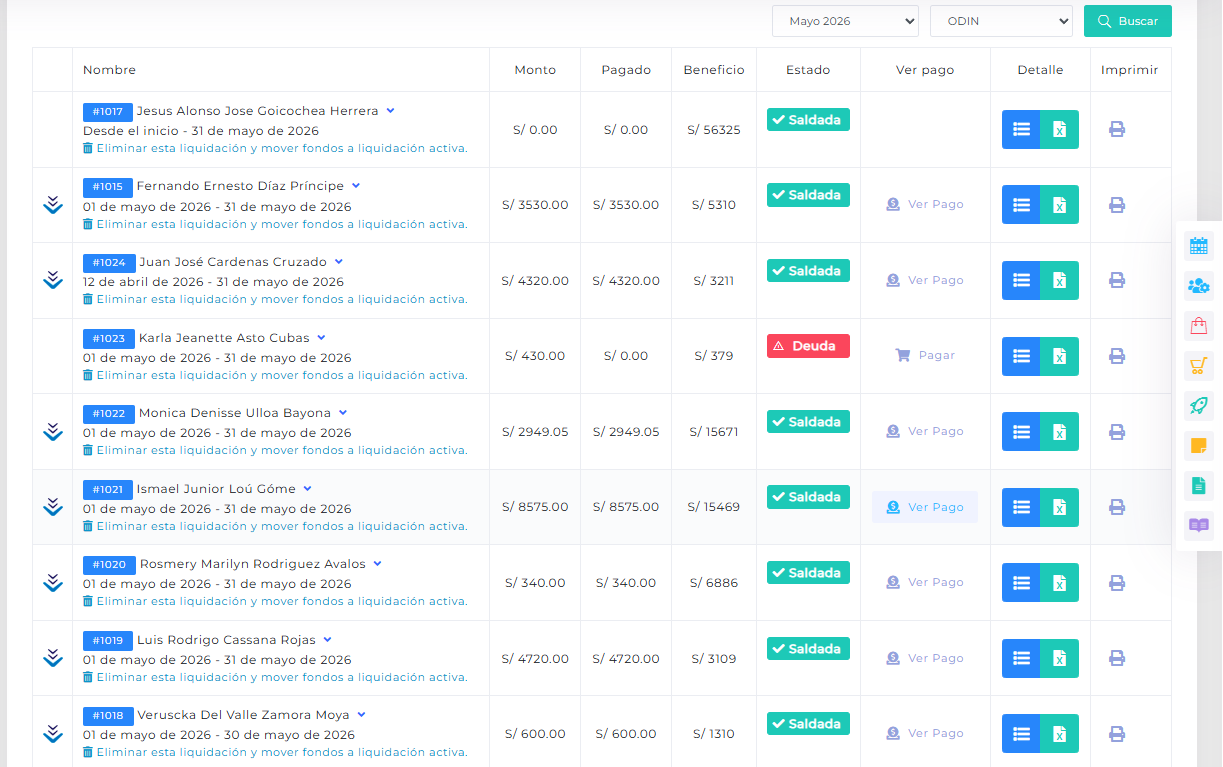
Task: Expand row of #1021 Ismael Junior with double chevron
Action: pos(53,507)
